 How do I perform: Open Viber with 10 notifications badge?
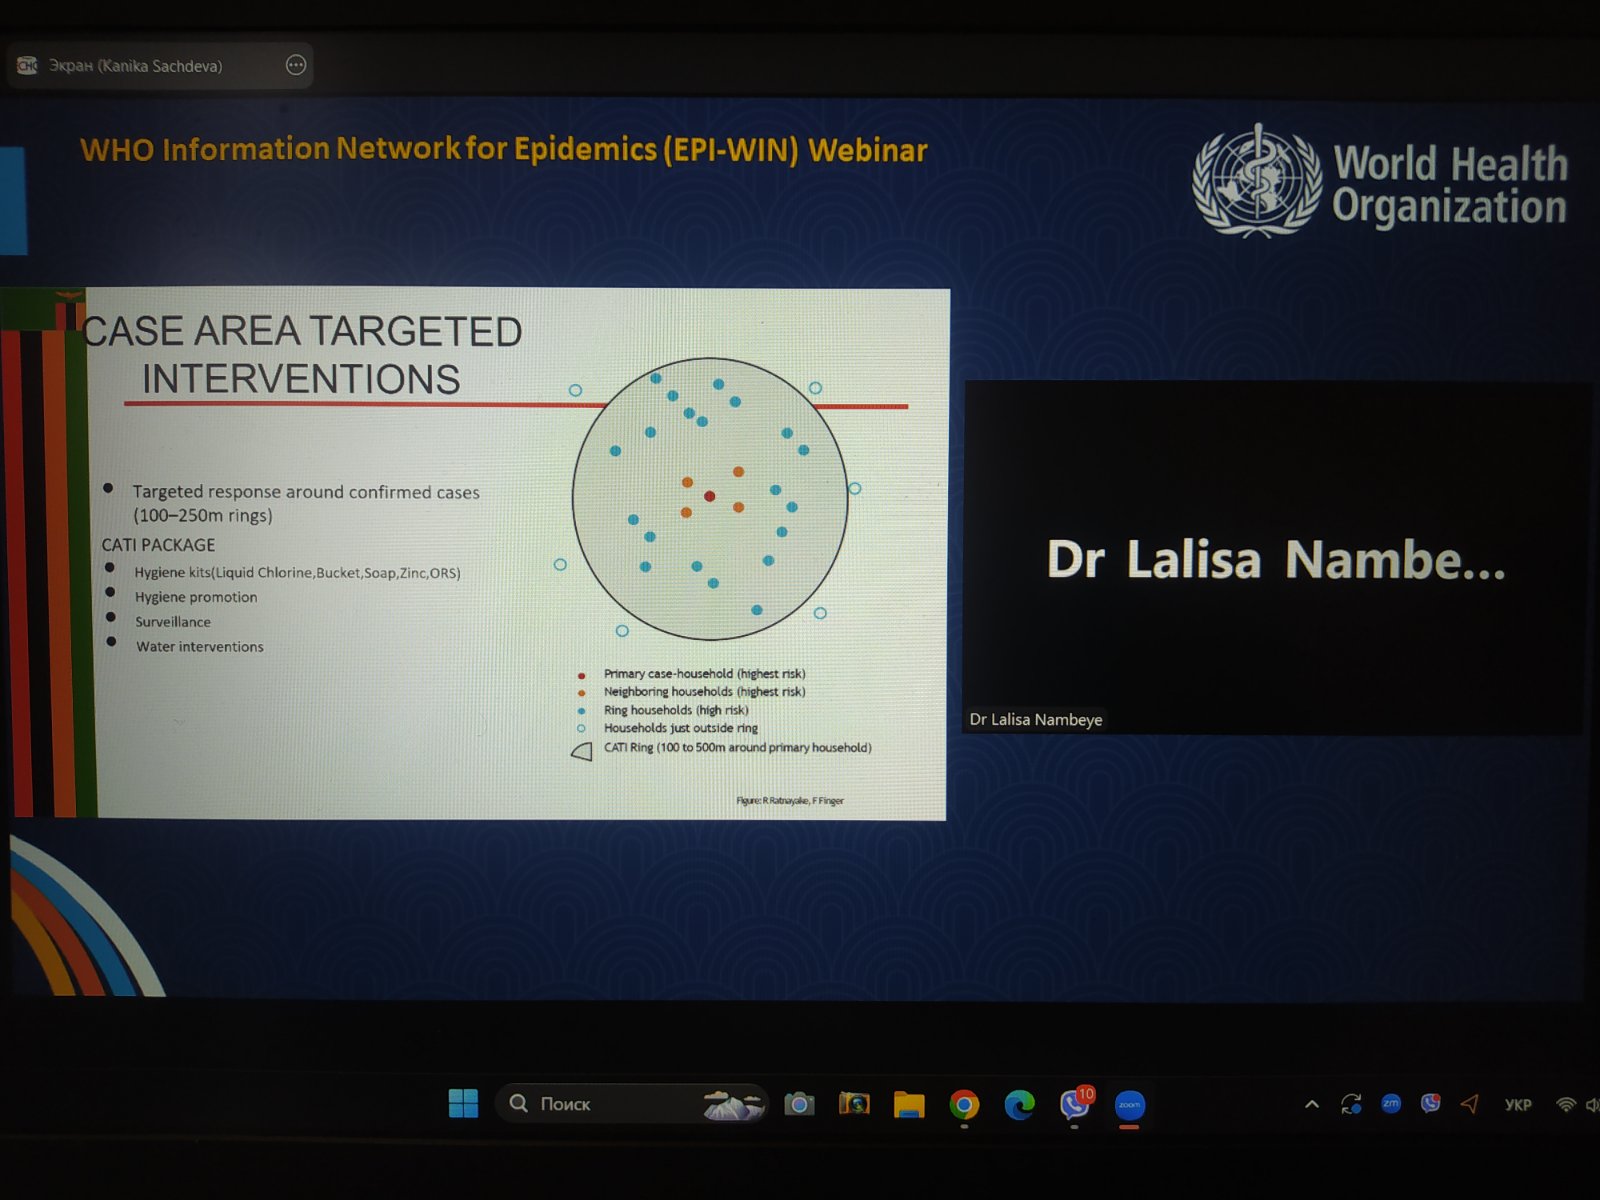click(x=1075, y=1104)
